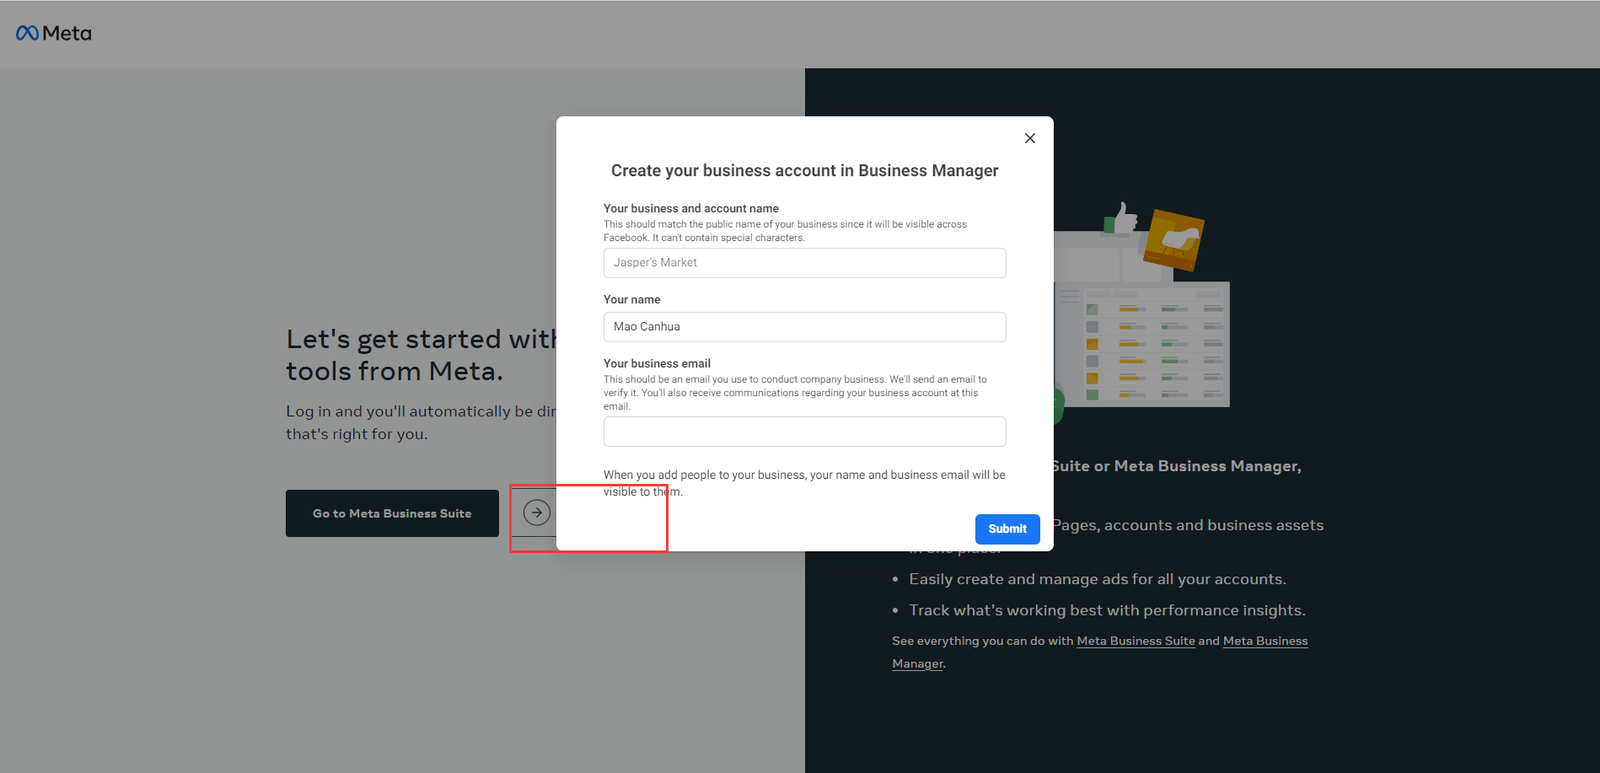Open the Meta Business Suite link

(1135, 641)
